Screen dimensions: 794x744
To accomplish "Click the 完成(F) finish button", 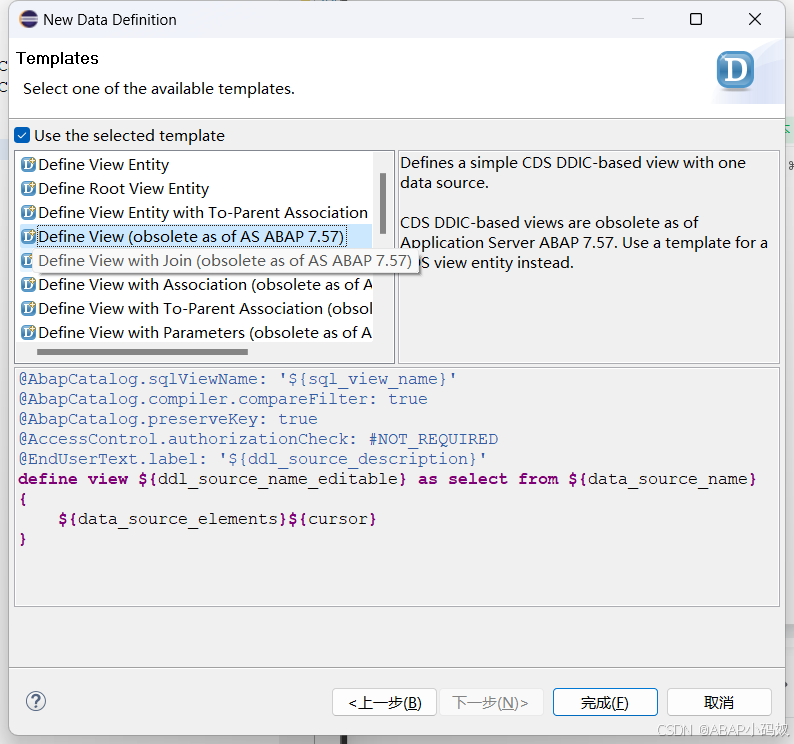I will click(605, 702).
